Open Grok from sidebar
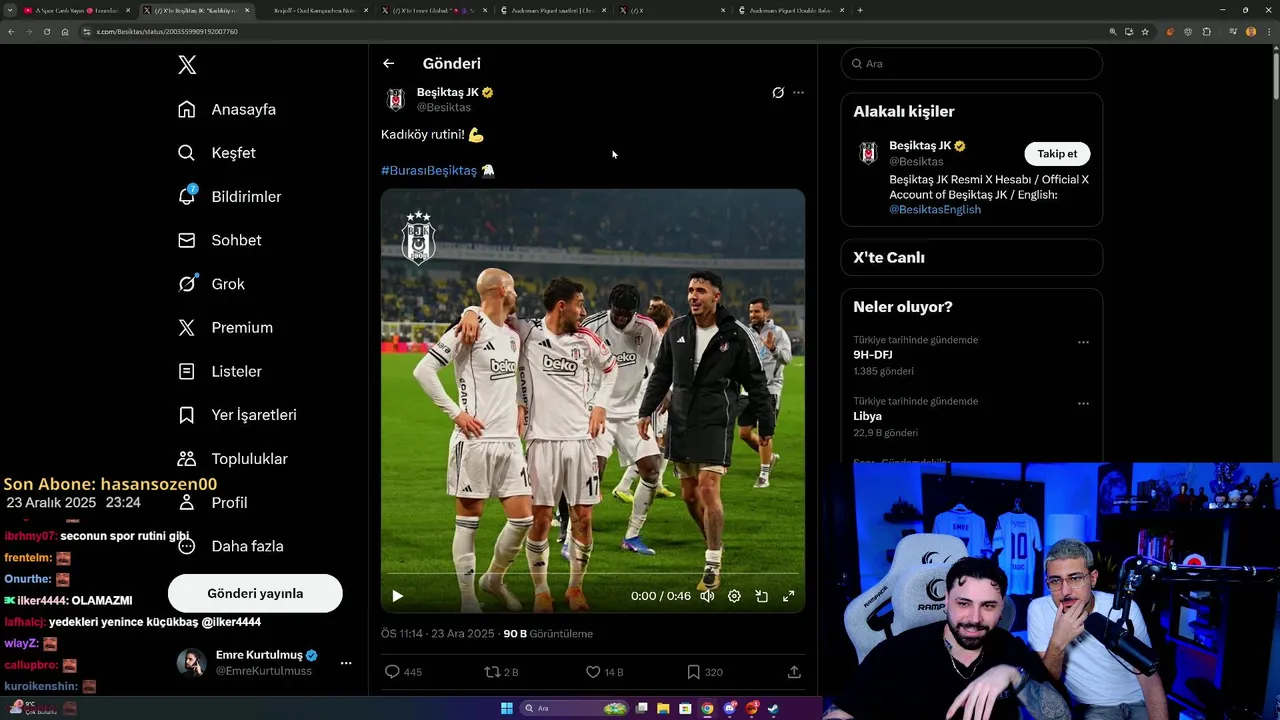The width and height of the screenshot is (1280, 720). [x=210, y=284]
